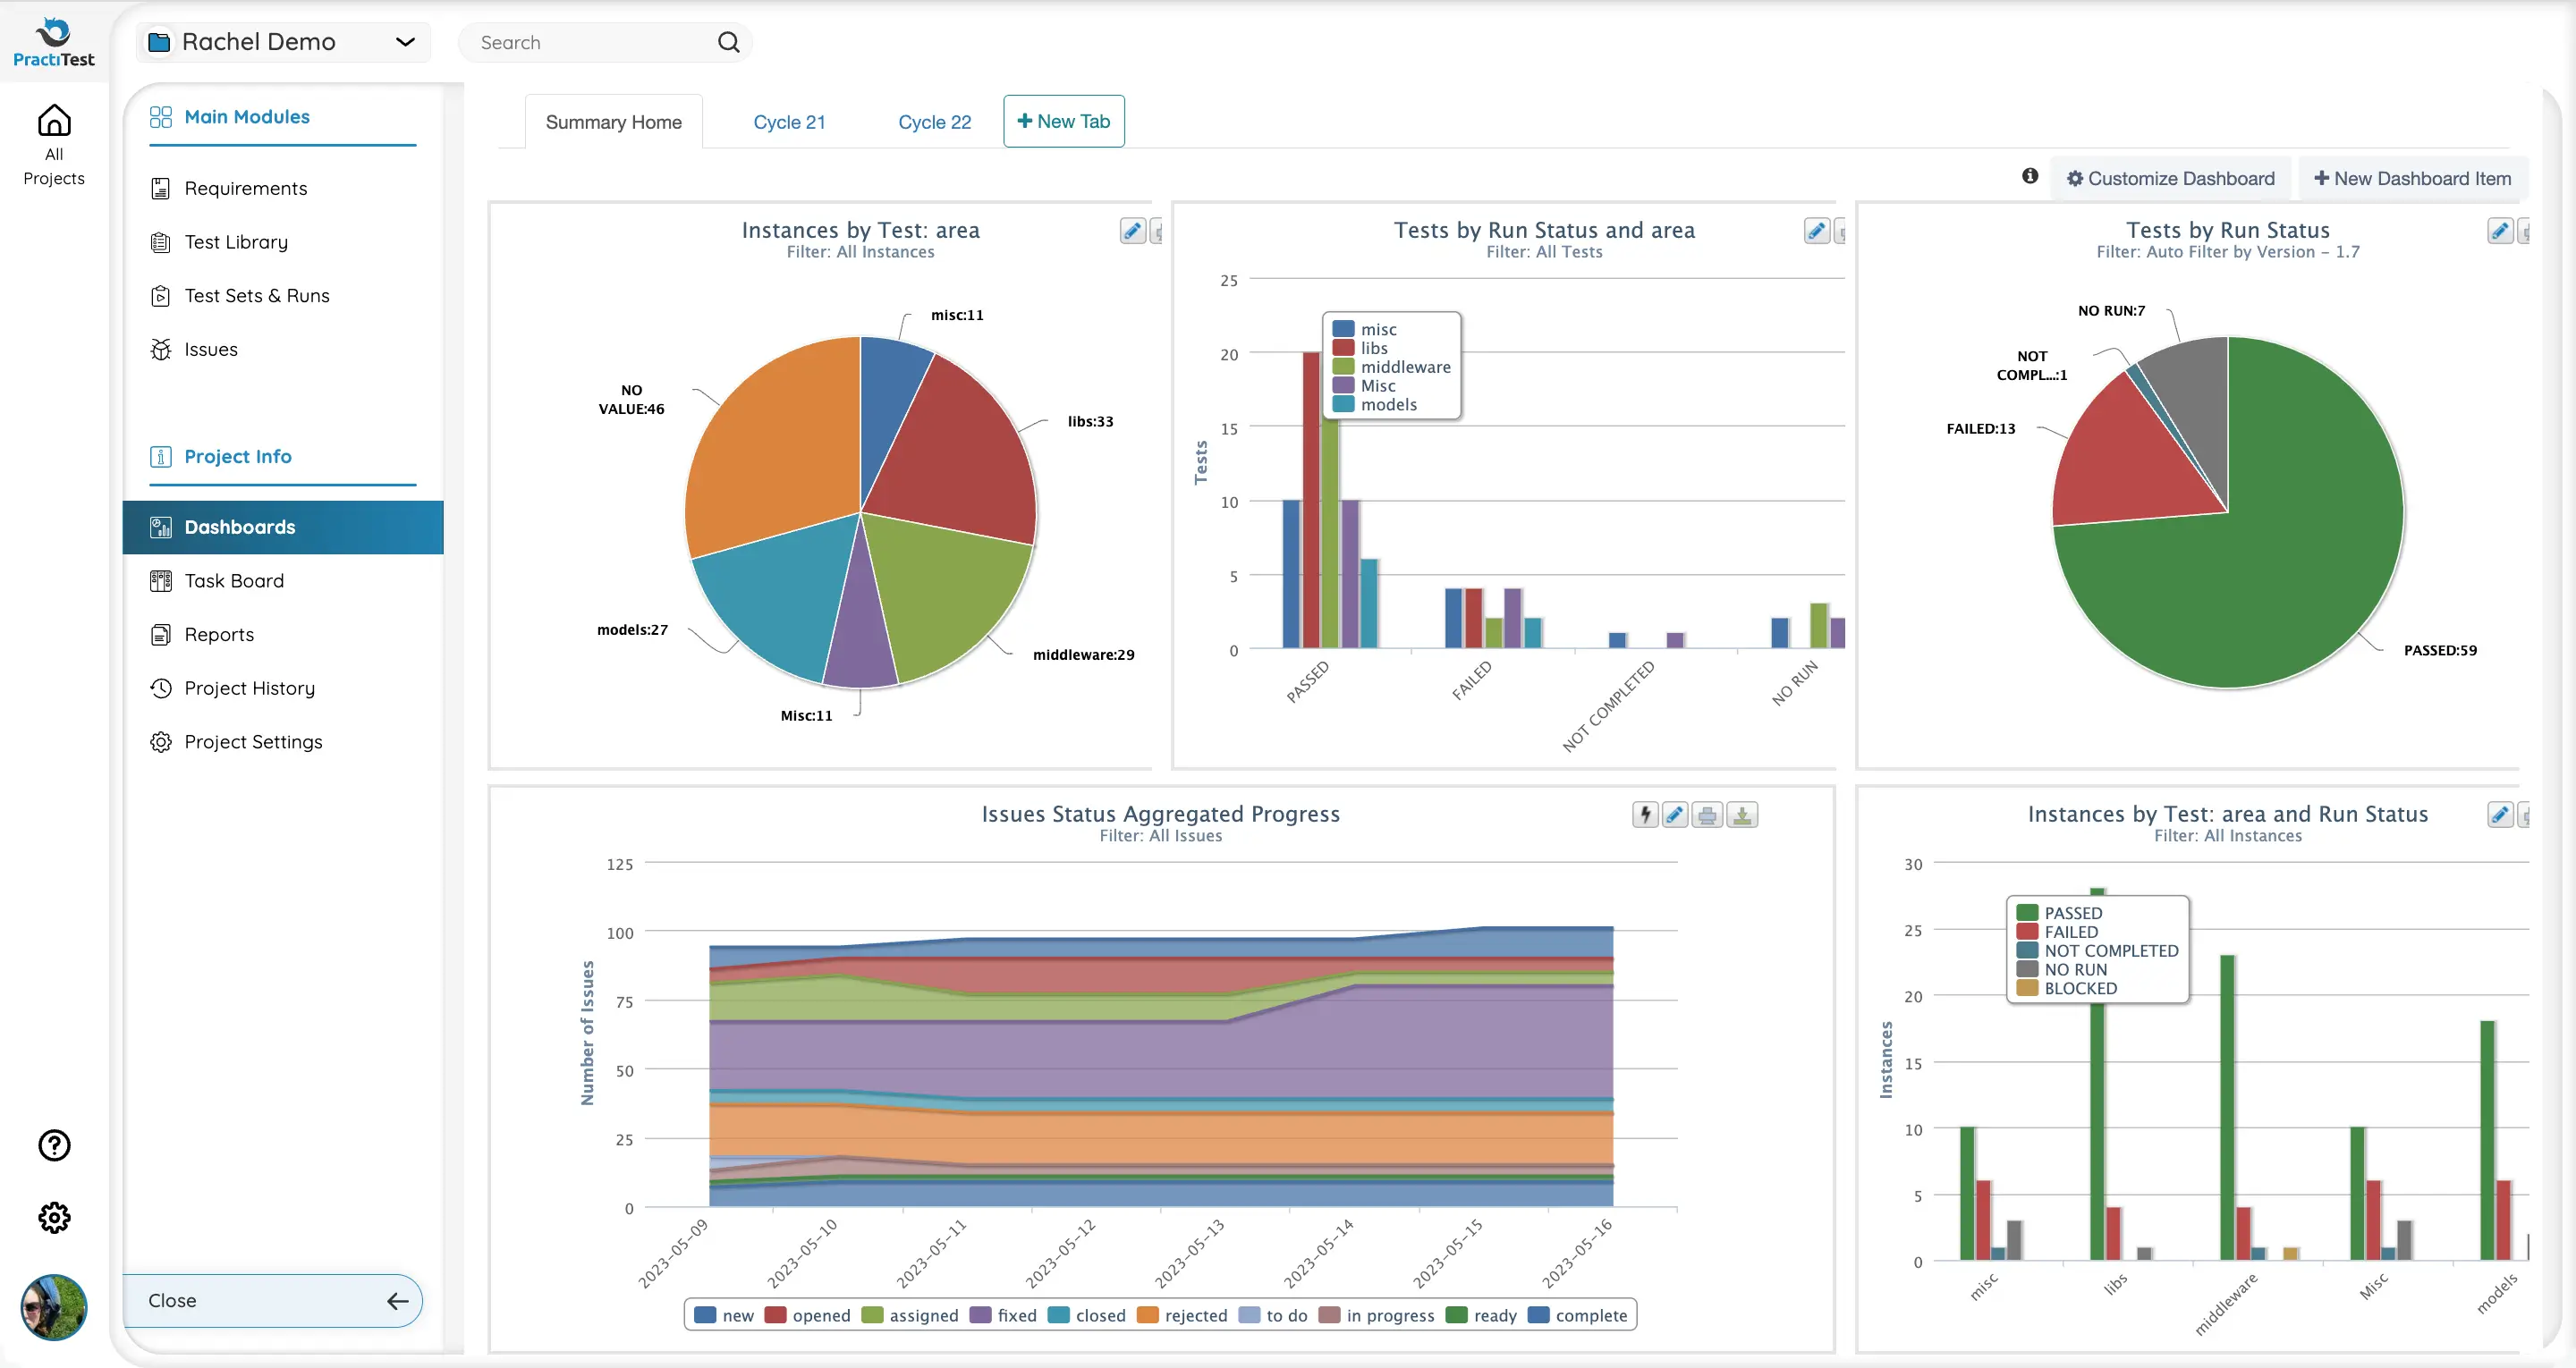The image size is (2576, 1368).
Task: Collapse the Main Modules section header
Action: pyautogui.click(x=246, y=117)
